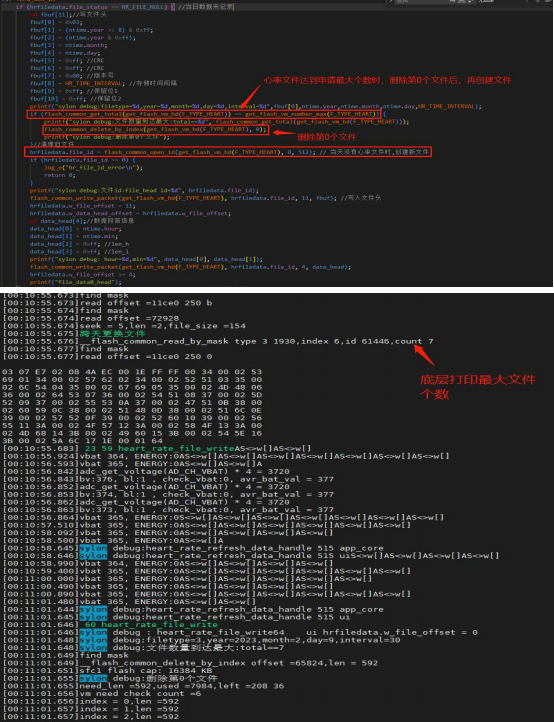Select the 'vm need check count =6' log line
Image resolution: width=554 pixels, height=722 pixels.
pyautogui.click(x=102, y=693)
